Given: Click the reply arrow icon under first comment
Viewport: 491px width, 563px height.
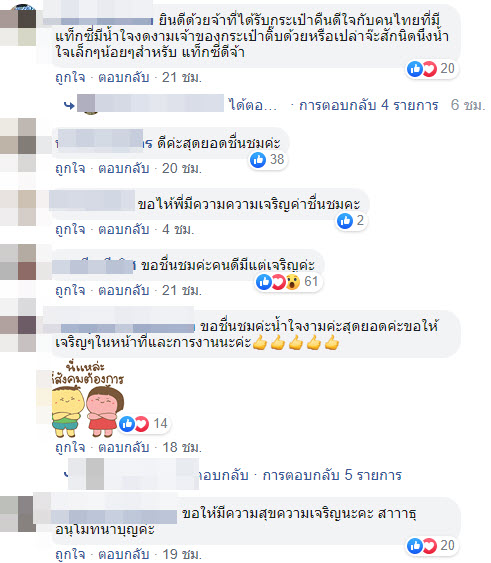Looking at the screenshot, I should tap(69, 106).
